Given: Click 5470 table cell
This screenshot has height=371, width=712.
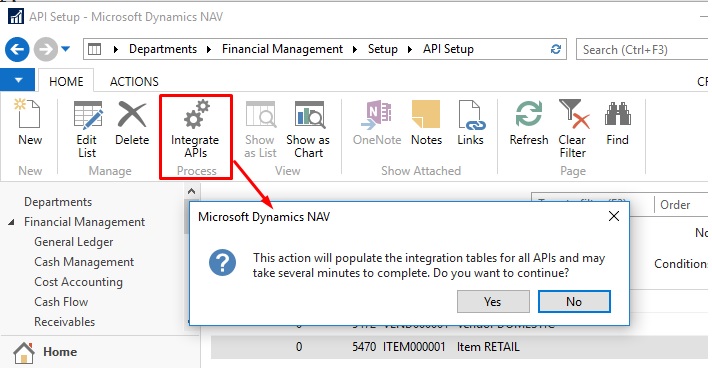Looking at the screenshot, I should point(364,347).
